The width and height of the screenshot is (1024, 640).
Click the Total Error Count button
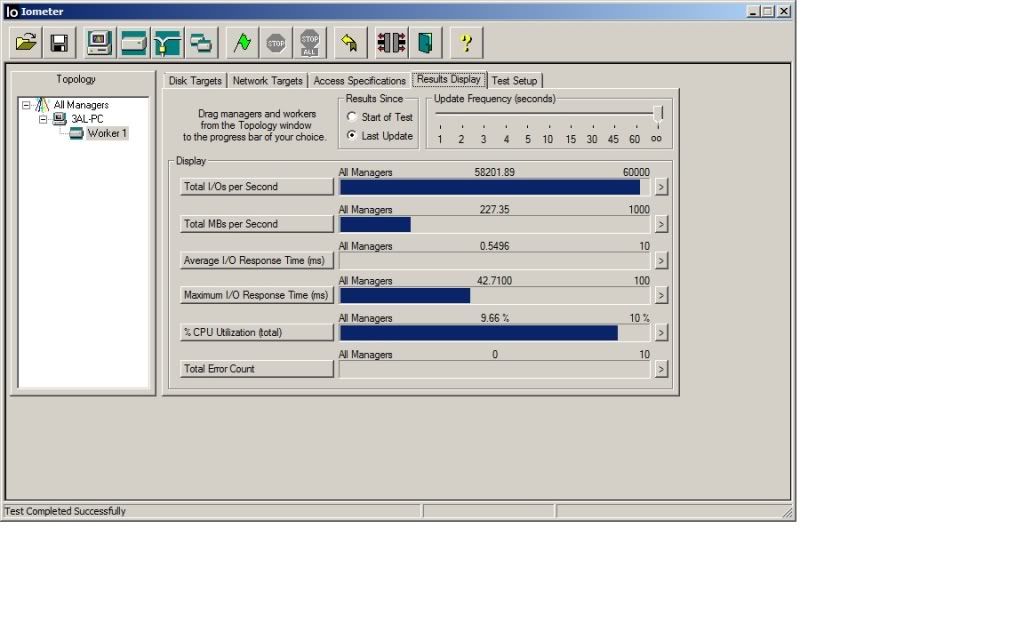(257, 369)
